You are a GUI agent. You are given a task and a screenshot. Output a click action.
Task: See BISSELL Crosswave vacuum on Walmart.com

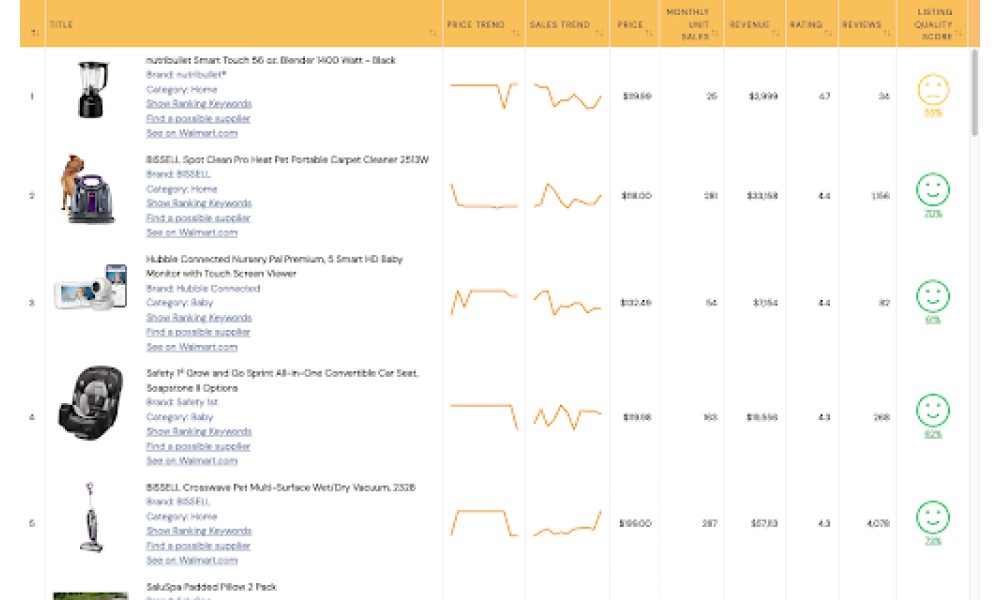[x=192, y=560]
